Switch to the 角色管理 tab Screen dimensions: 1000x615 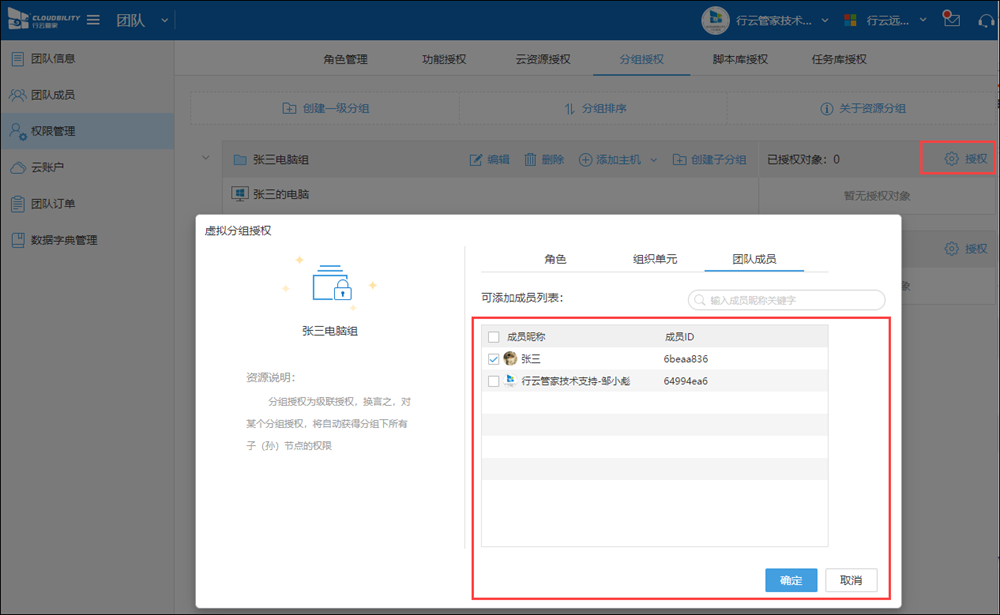tap(345, 59)
